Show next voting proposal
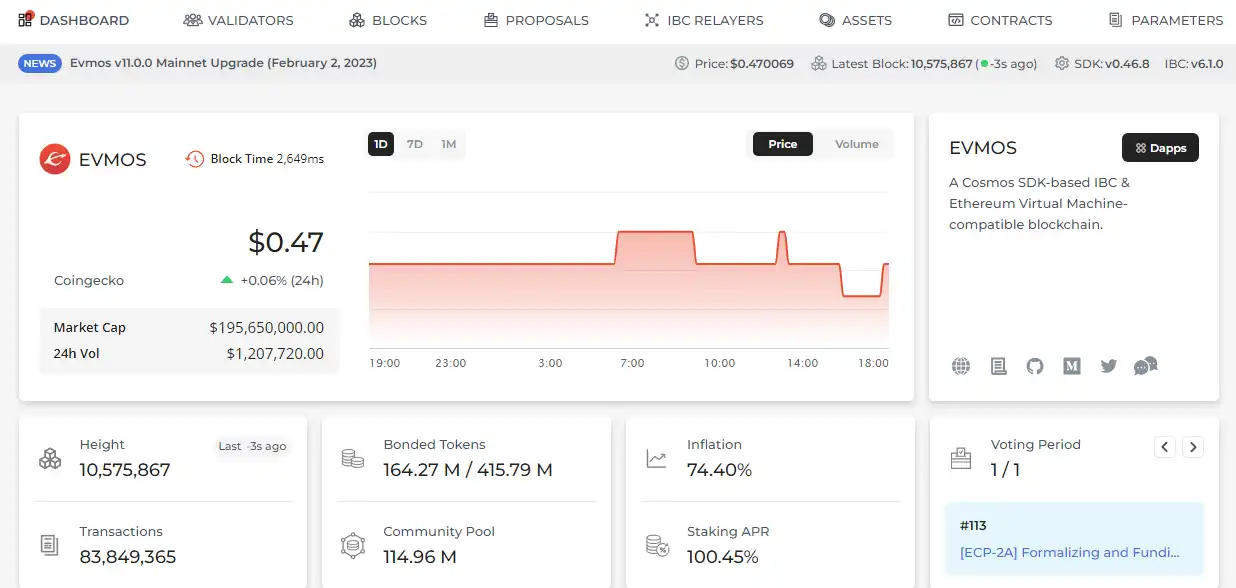This screenshot has width=1236, height=588. tap(1193, 448)
